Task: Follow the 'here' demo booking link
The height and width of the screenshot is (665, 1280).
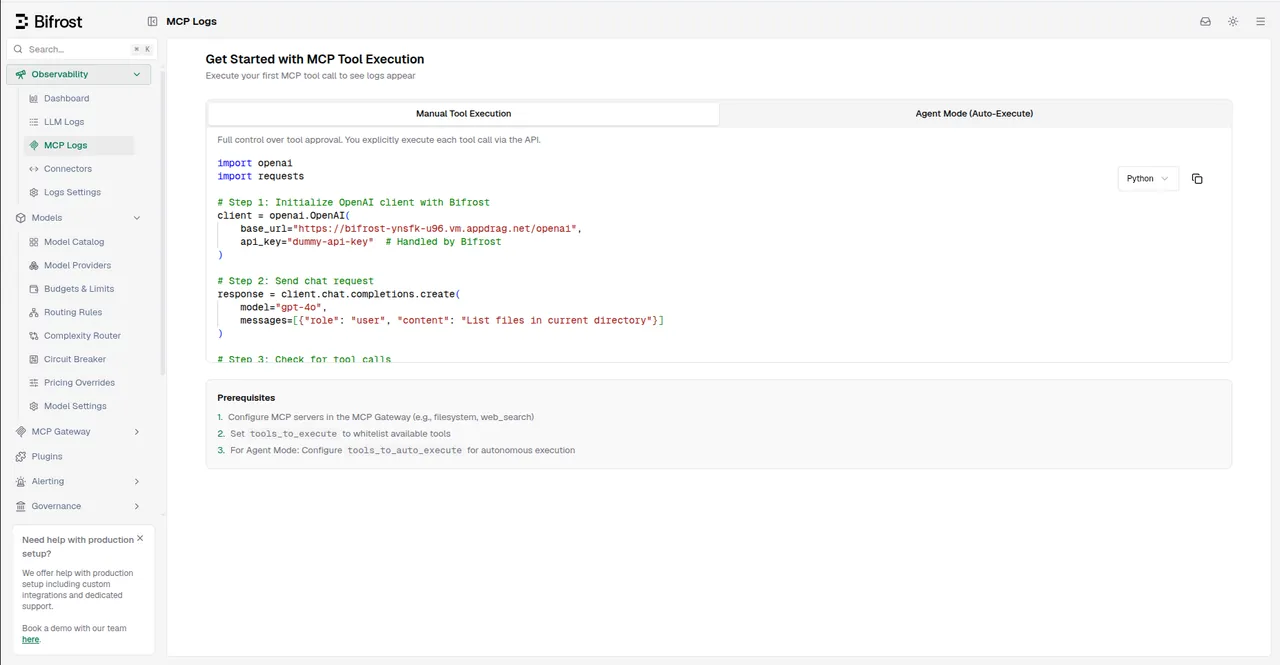Action: 31,640
